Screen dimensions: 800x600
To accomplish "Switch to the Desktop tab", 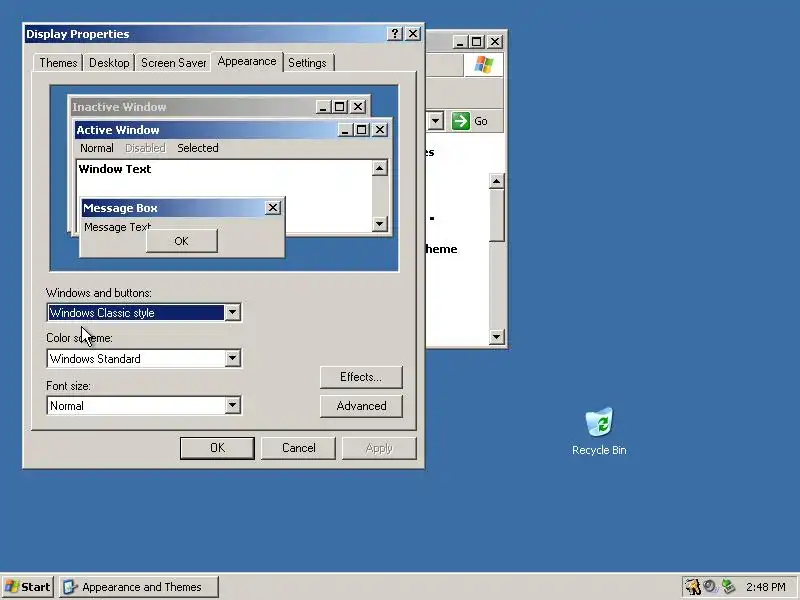I will click(x=109, y=63).
